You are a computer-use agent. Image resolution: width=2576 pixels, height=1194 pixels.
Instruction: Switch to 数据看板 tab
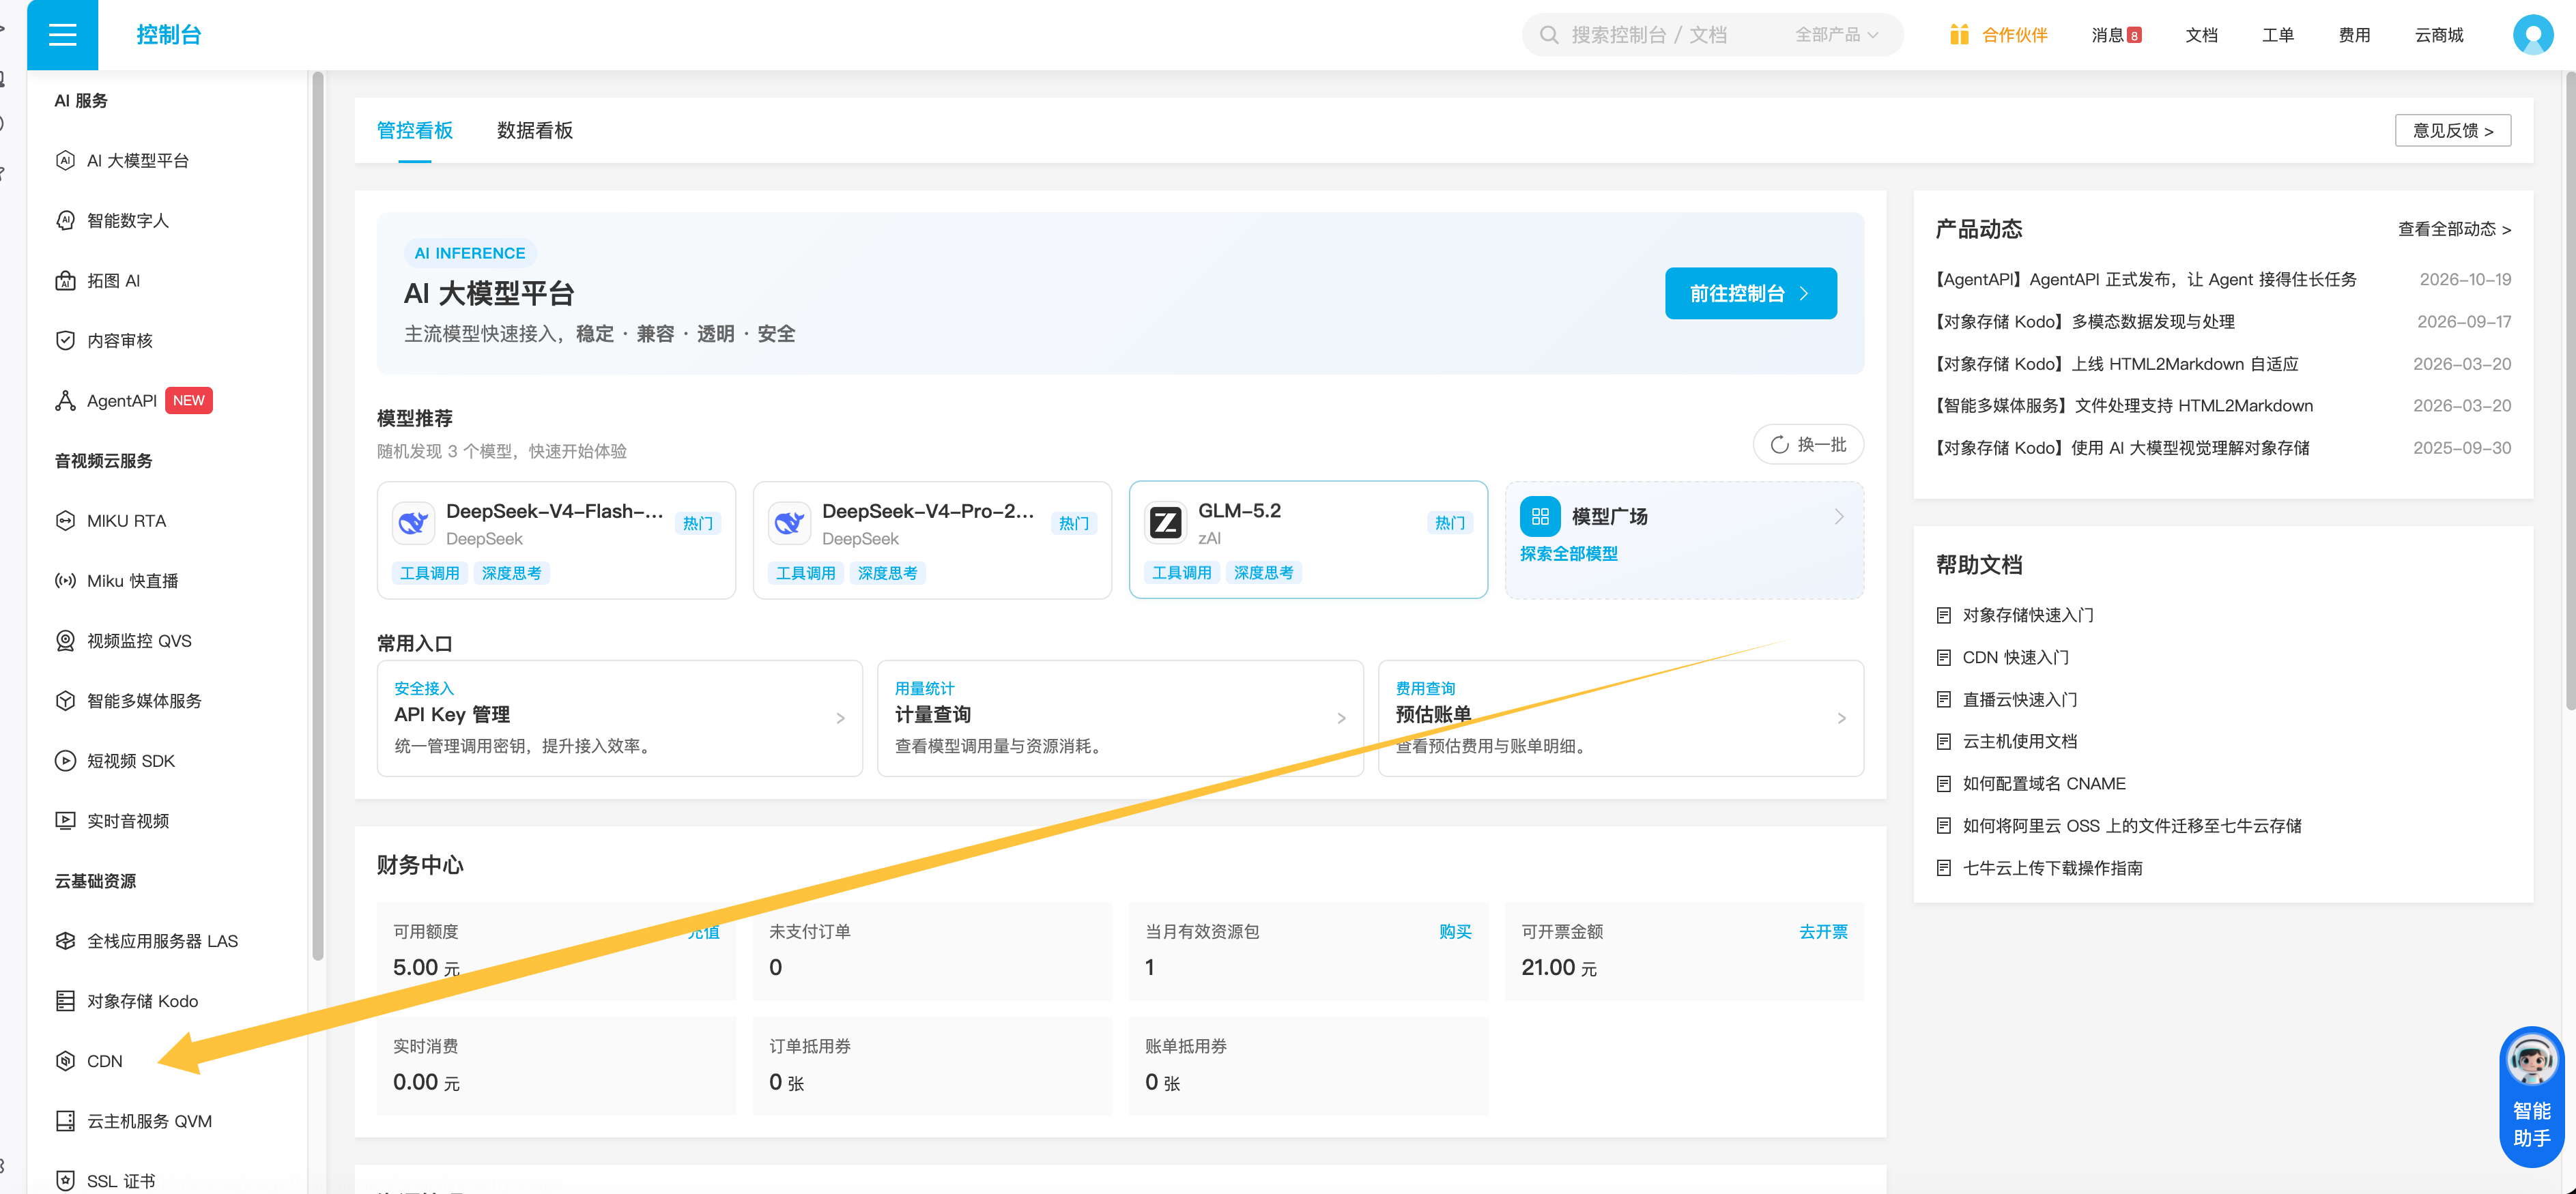pos(535,131)
